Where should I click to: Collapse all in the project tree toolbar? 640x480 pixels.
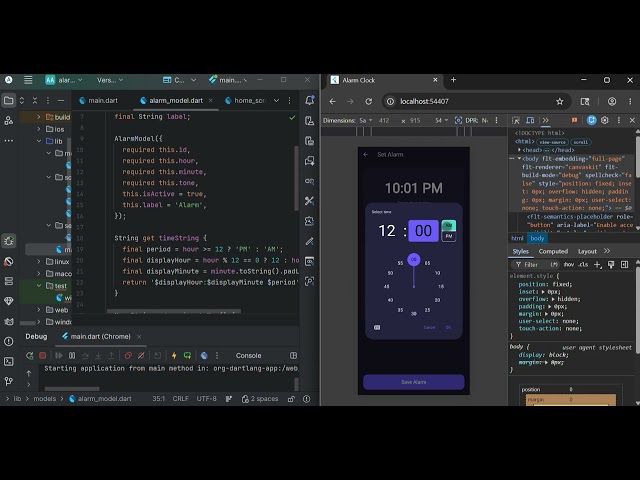pos(35,100)
